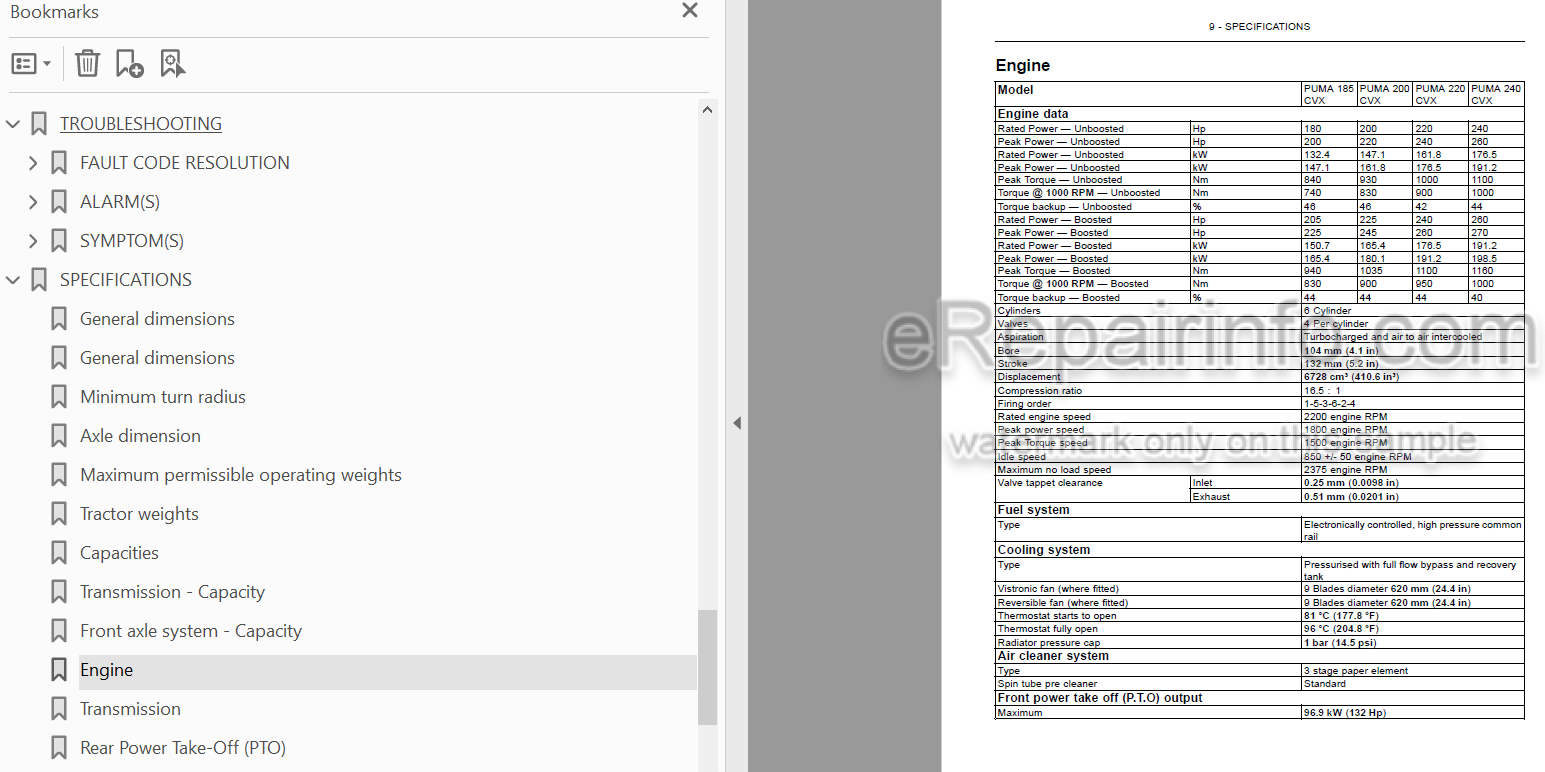Collapse the TROUBLESHOOTING section
1545x772 pixels.
[13, 124]
